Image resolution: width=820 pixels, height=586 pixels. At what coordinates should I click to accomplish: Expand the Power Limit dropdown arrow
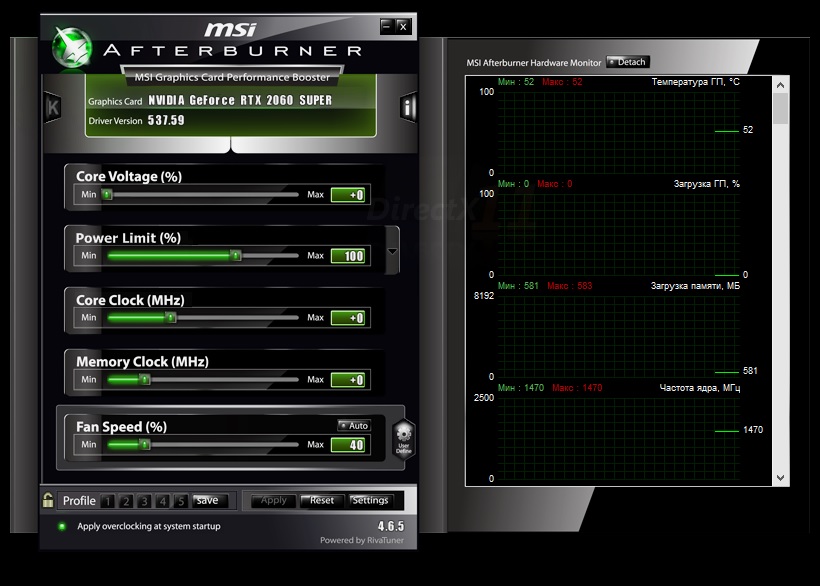392,251
